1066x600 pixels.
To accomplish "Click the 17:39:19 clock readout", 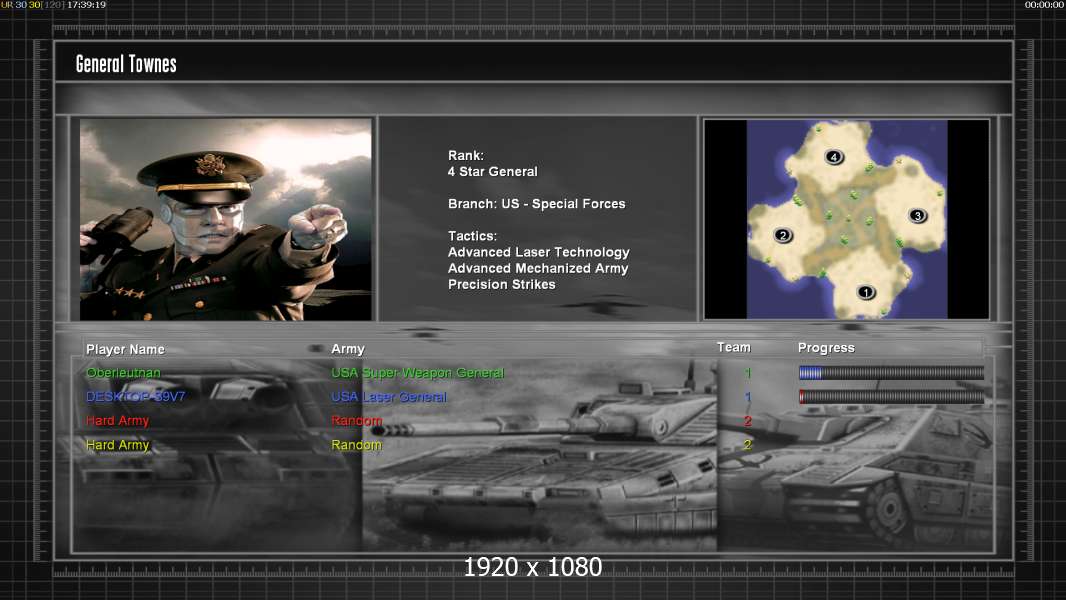I will tap(86, 5).
